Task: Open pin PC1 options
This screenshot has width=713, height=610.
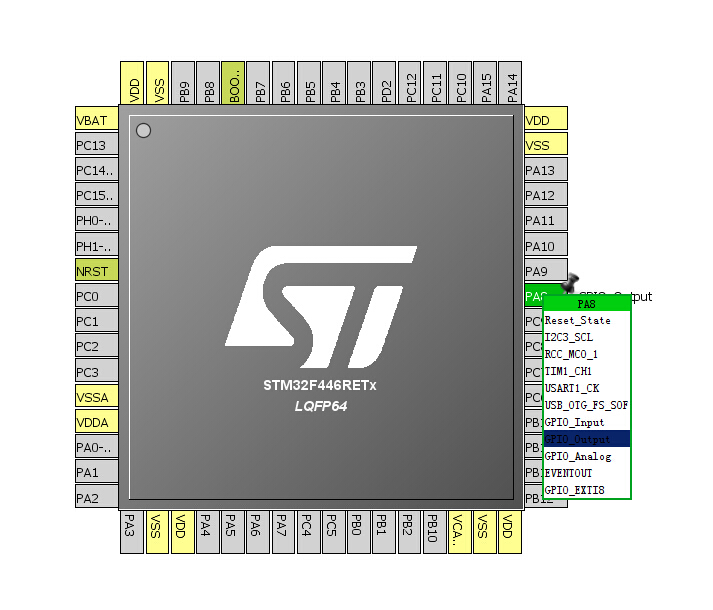Action: click(96, 322)
